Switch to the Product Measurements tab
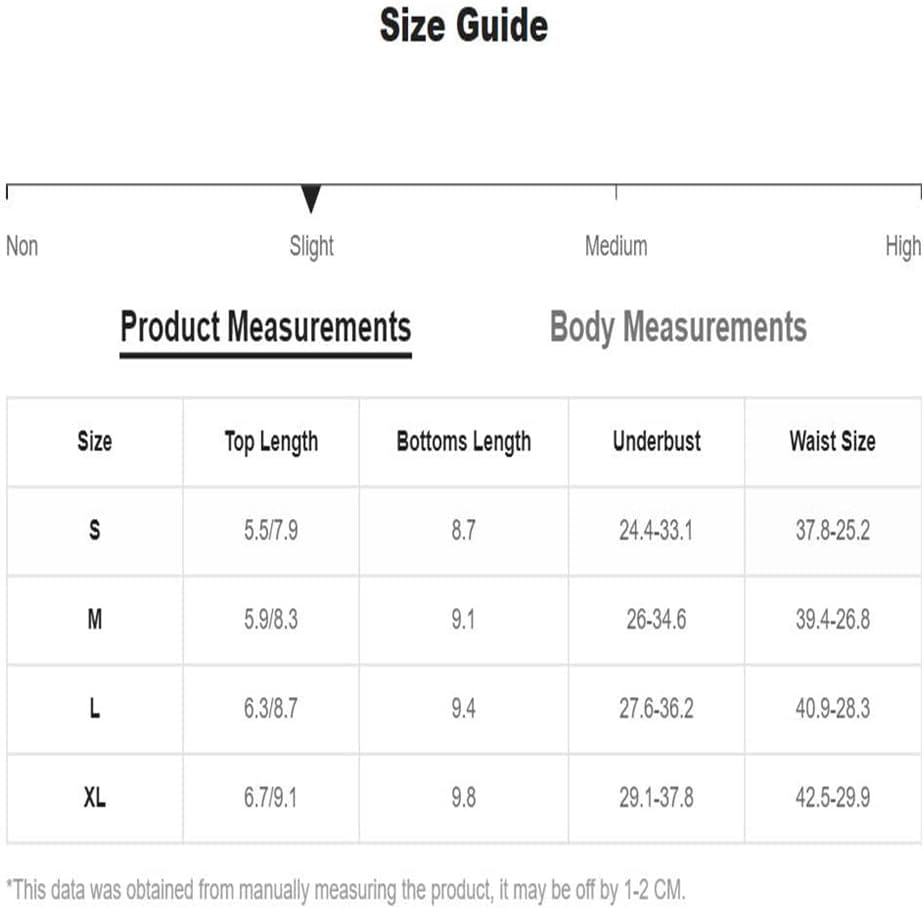The width and height of the screenshot is (924, 908). (265, 328)
